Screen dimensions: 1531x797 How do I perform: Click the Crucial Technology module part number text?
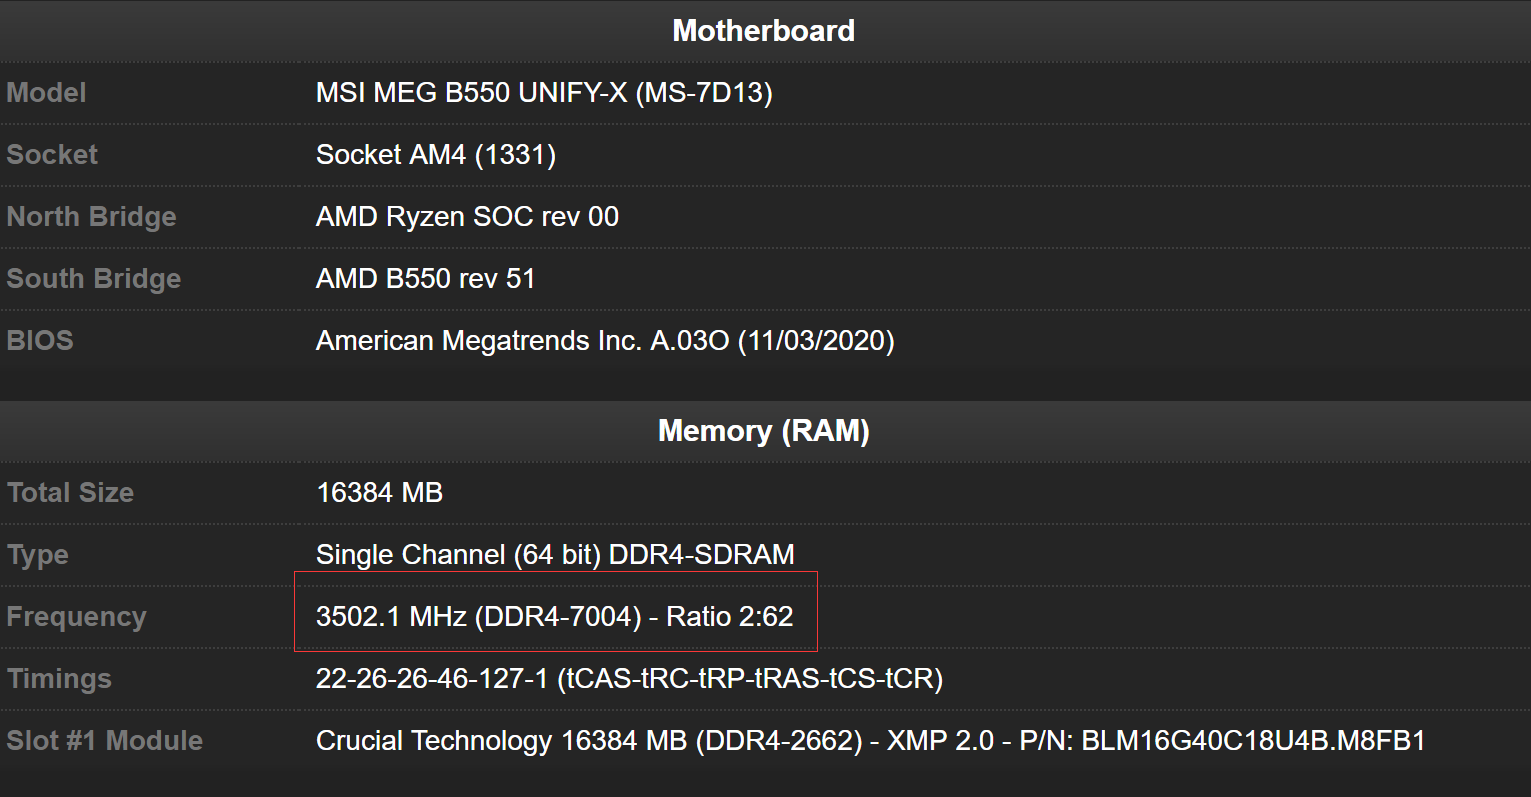point(870,741)
